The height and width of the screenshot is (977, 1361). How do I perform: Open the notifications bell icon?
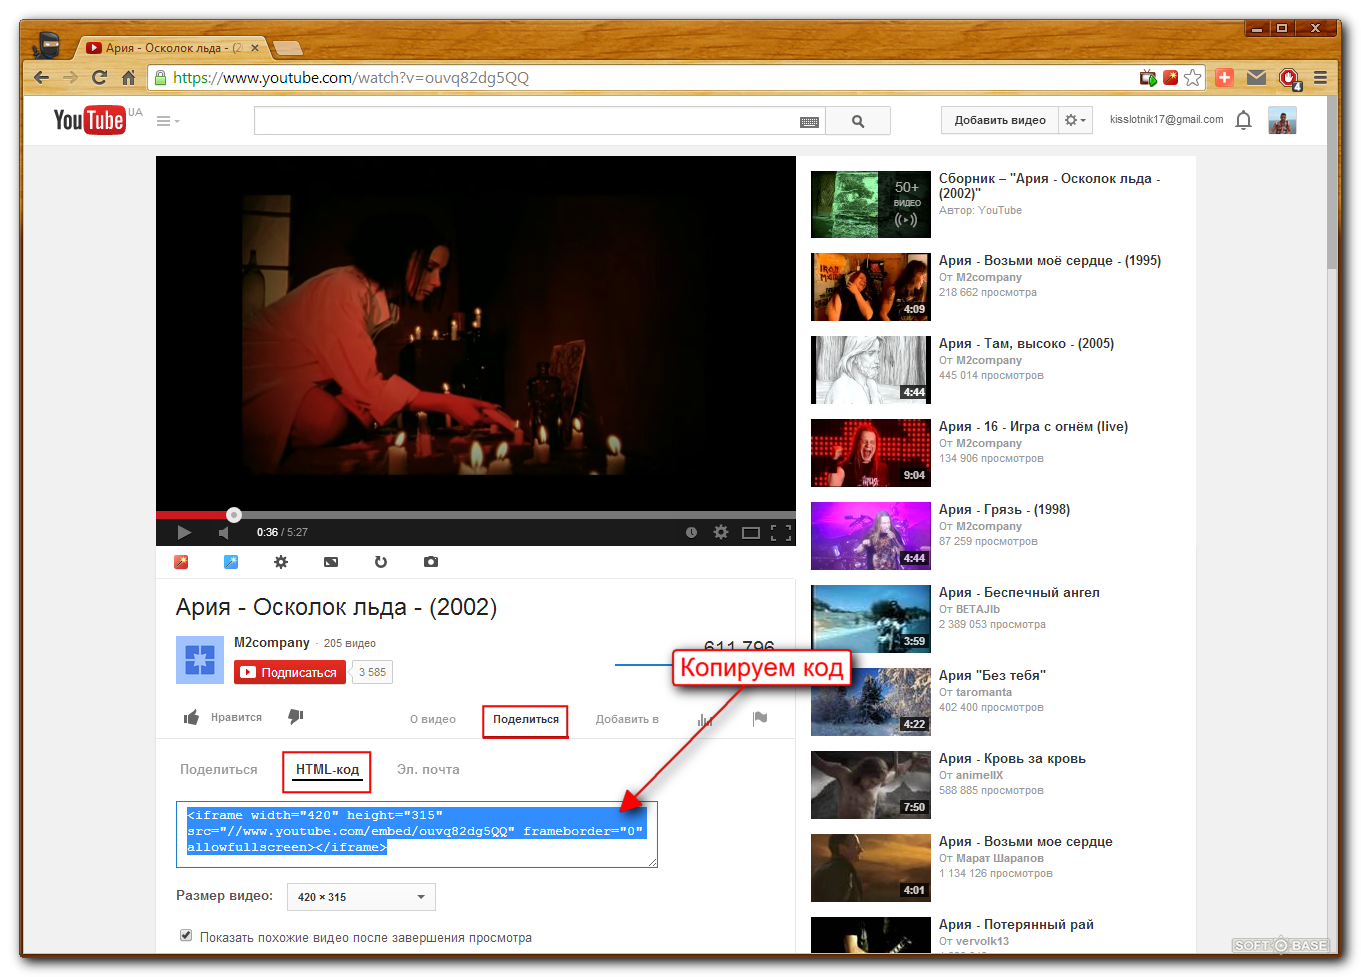(x=1243, y=120)
